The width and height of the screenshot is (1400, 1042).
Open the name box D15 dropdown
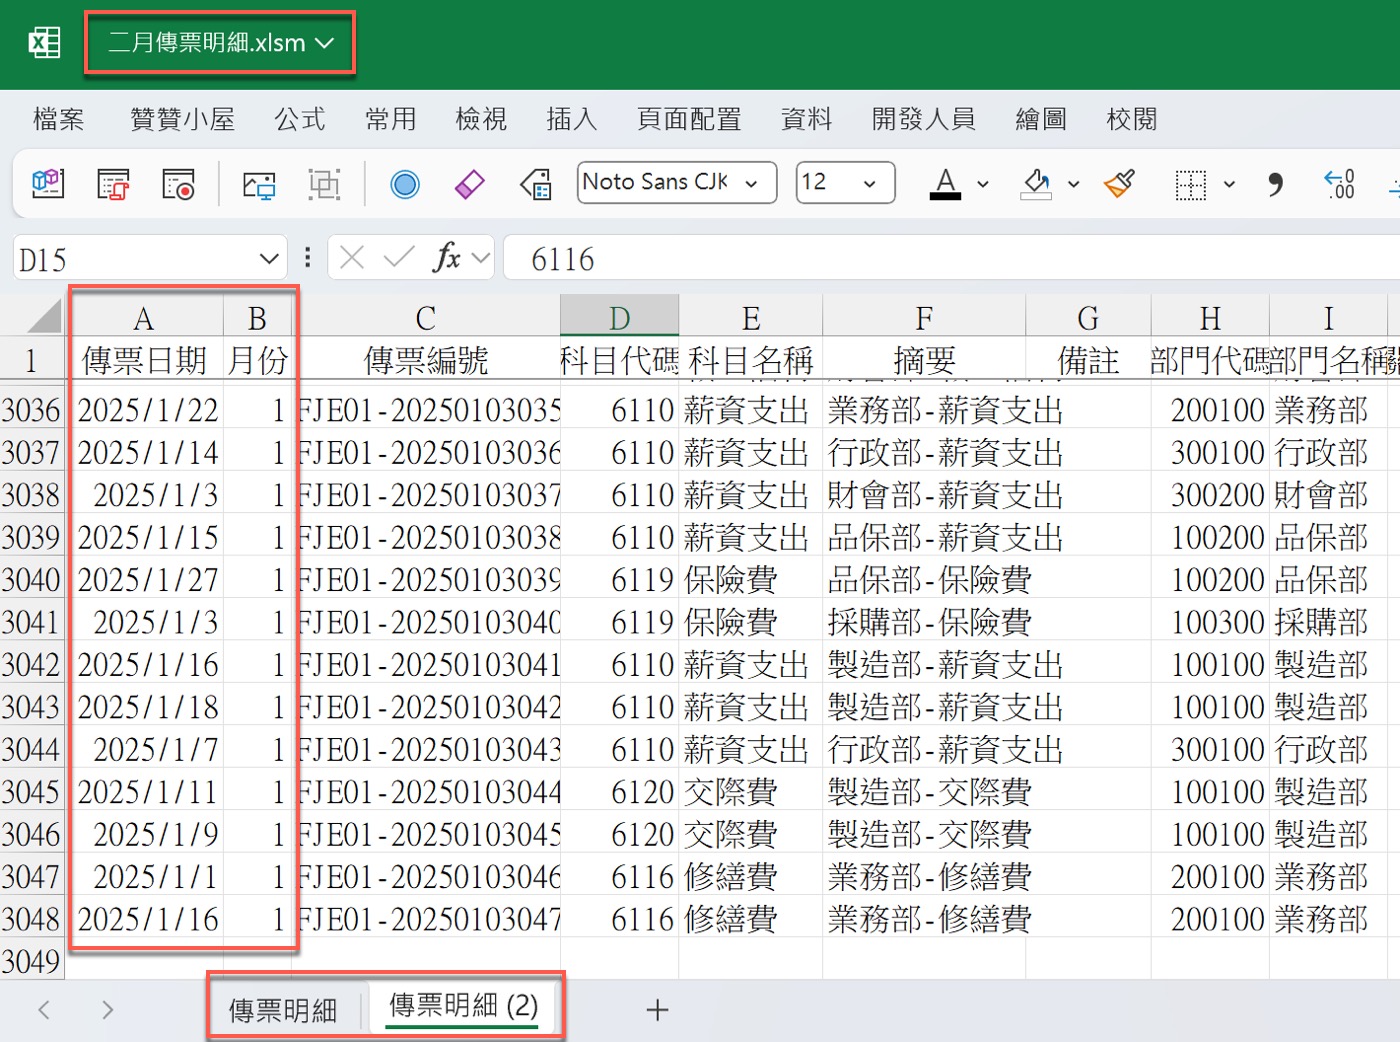pyautogui.click(x=268, y=259)
